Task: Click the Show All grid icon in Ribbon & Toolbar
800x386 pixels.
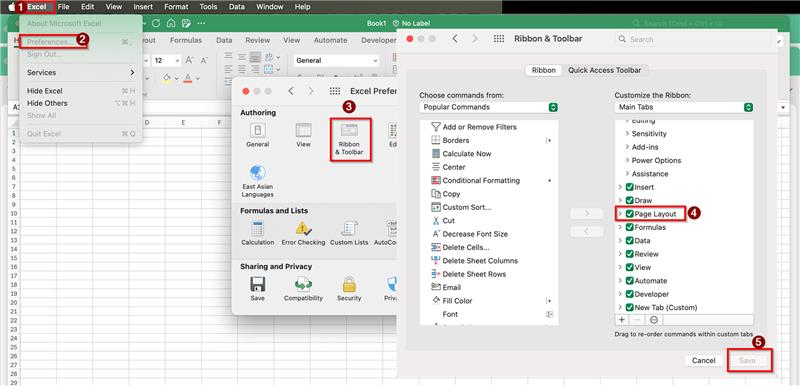Action: [499, 39]
